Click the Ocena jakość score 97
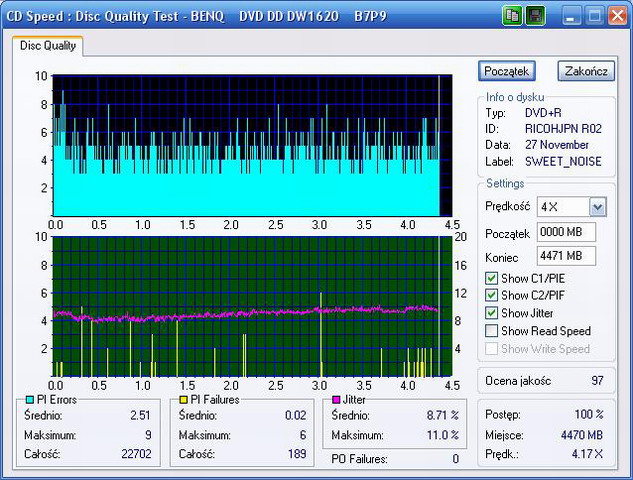This screenshot has width=633, height=480. [597, 380]
